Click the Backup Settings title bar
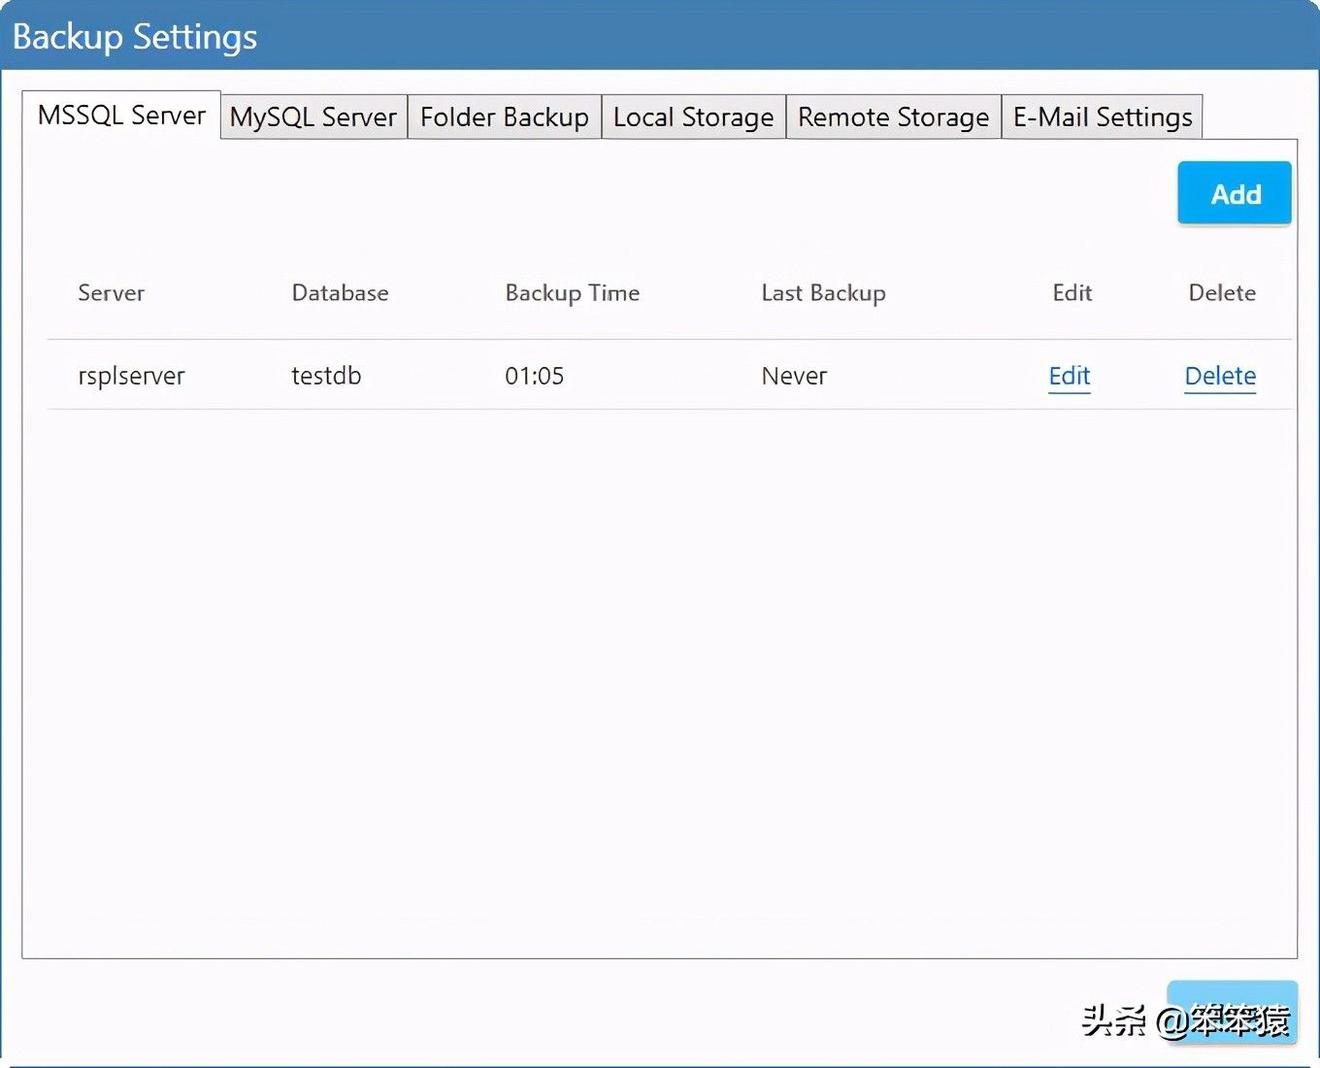 tap(134, 36)
